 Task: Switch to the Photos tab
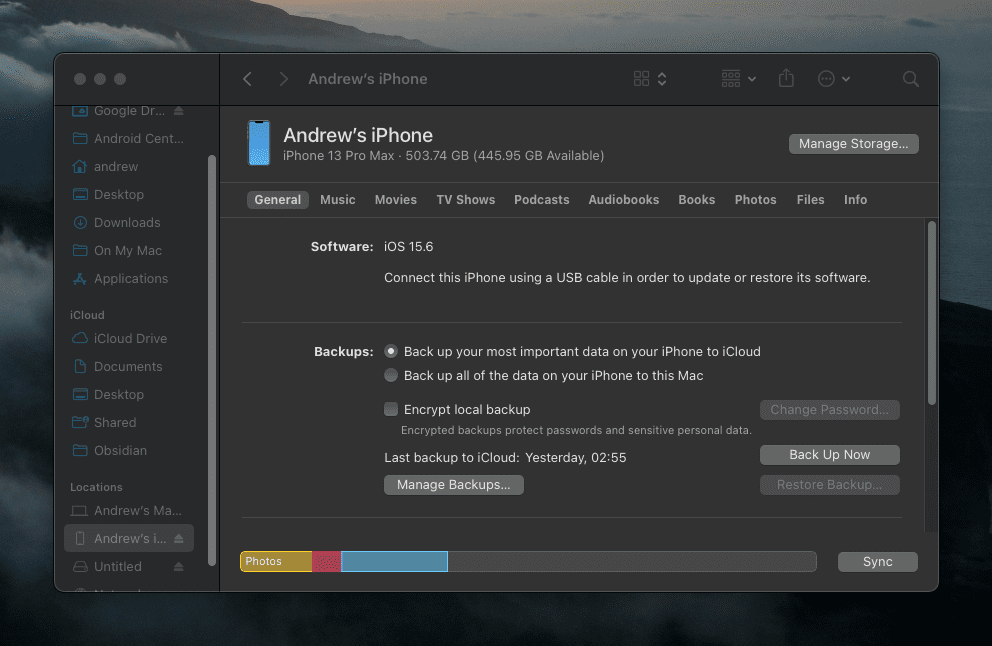(x=755, y=200)
